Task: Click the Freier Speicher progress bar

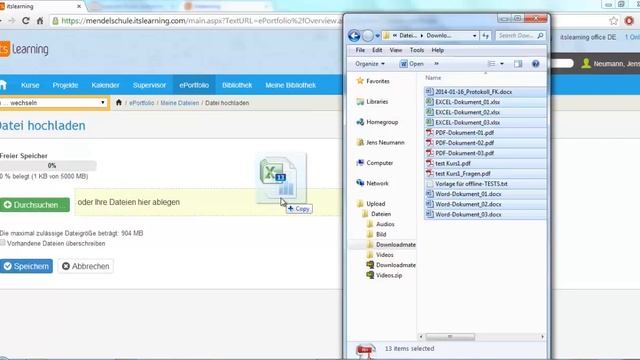Action: click(x=48, y=165)
